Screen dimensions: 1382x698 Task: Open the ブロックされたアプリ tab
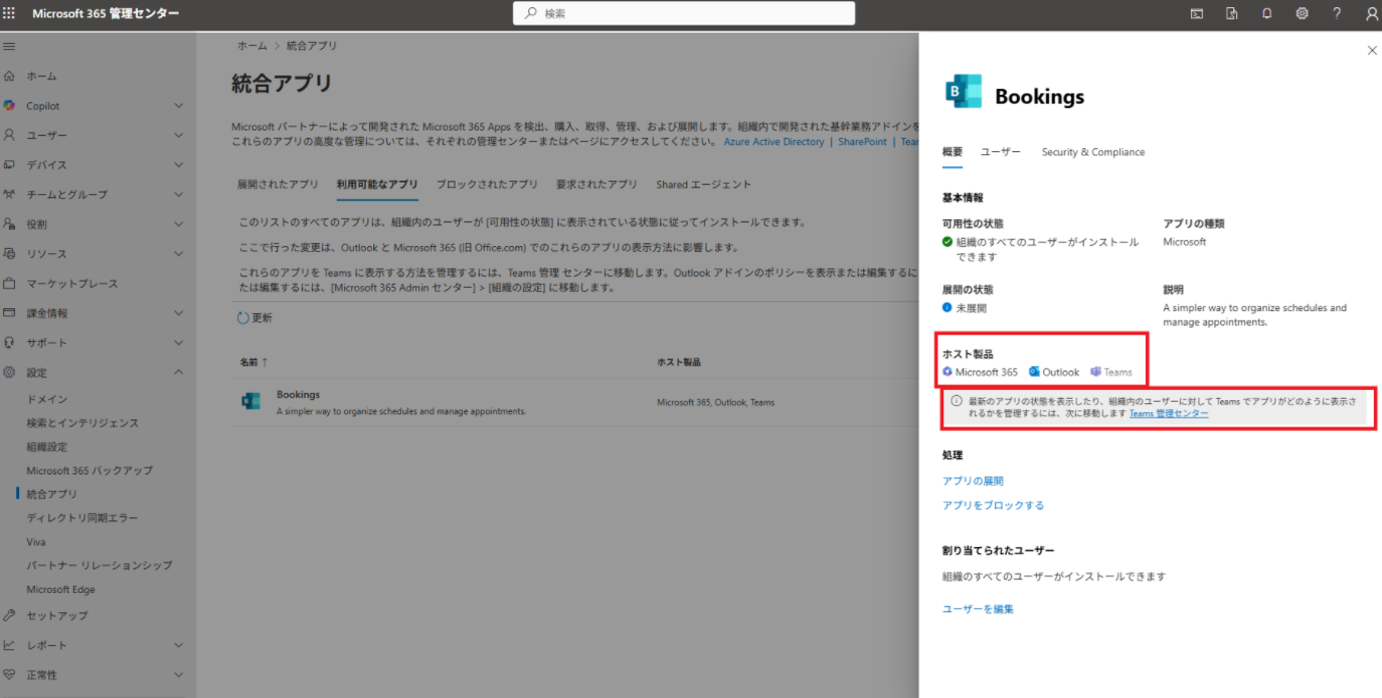tap(487, 184)
